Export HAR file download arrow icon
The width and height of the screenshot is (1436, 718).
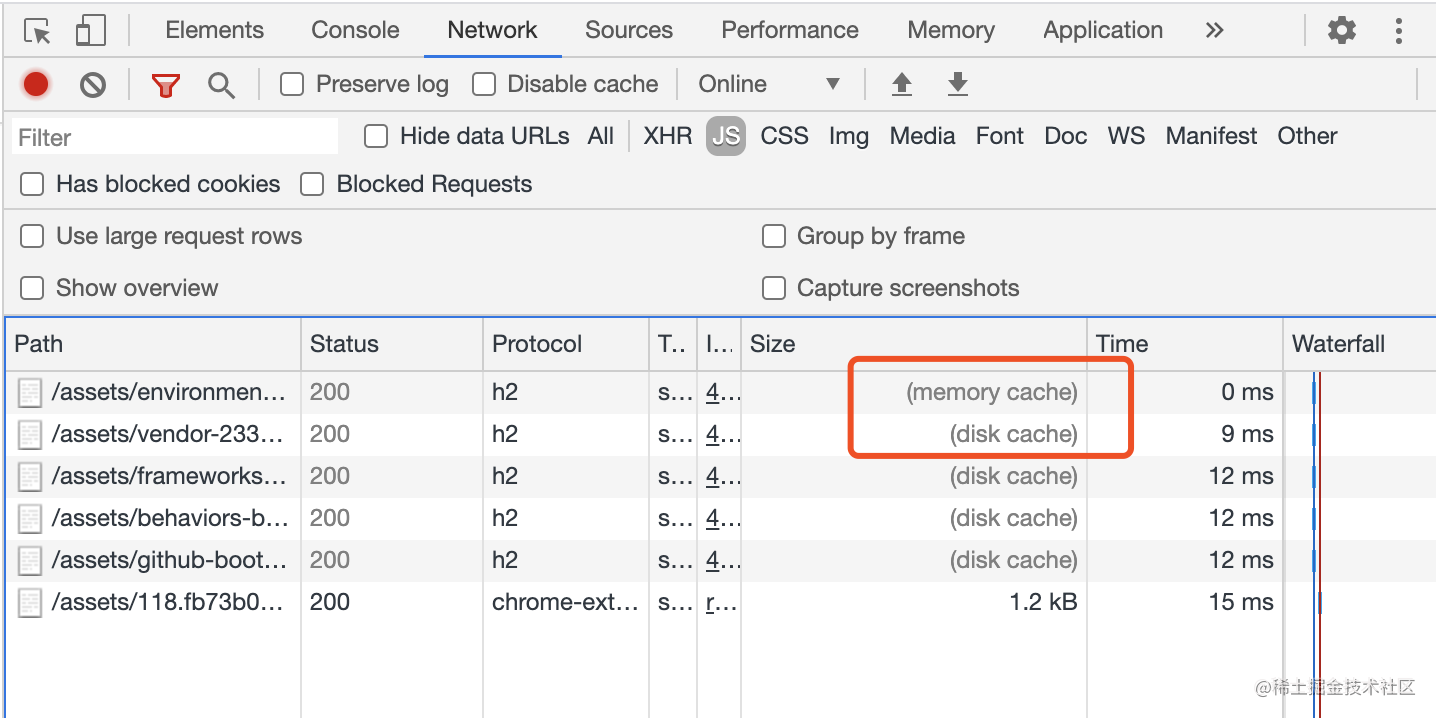958,84
